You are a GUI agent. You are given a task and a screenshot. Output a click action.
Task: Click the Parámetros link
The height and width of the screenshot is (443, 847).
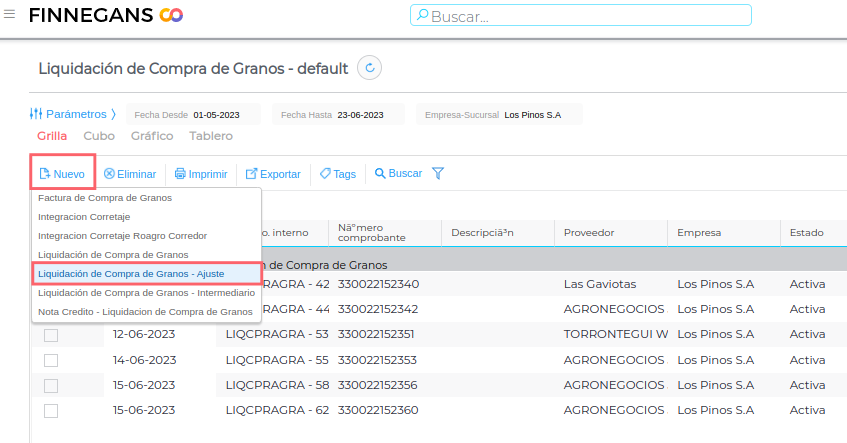click(x=76, y=114)
